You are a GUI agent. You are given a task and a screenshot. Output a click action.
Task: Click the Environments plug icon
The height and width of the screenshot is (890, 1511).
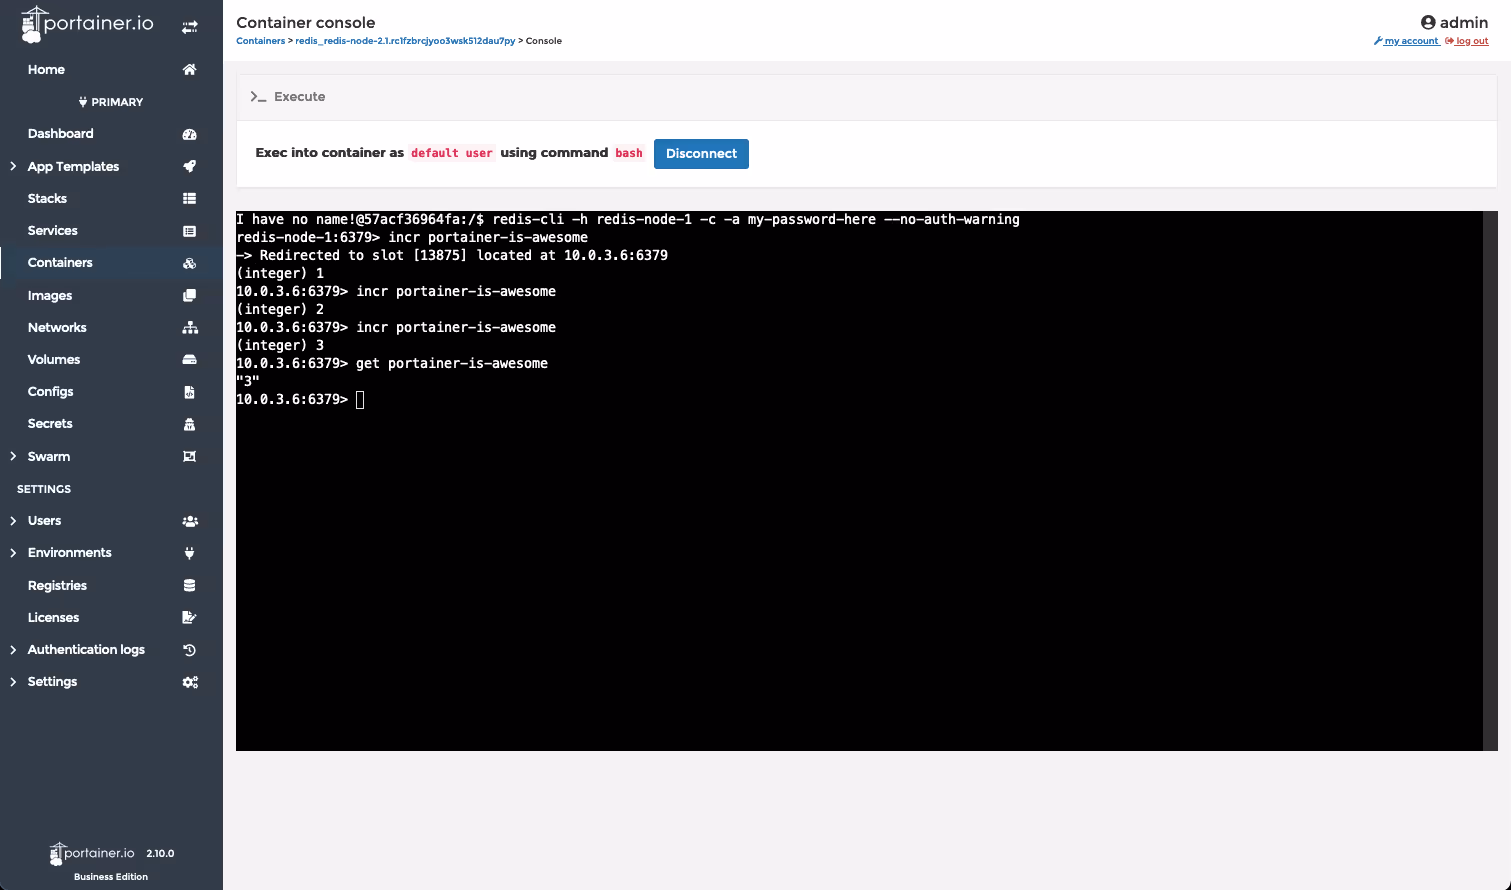pyautogui.click(x=189, y=553)
